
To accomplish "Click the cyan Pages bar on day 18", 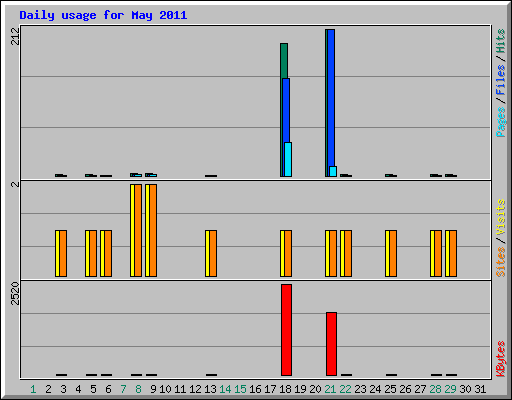I will [288, 159].
